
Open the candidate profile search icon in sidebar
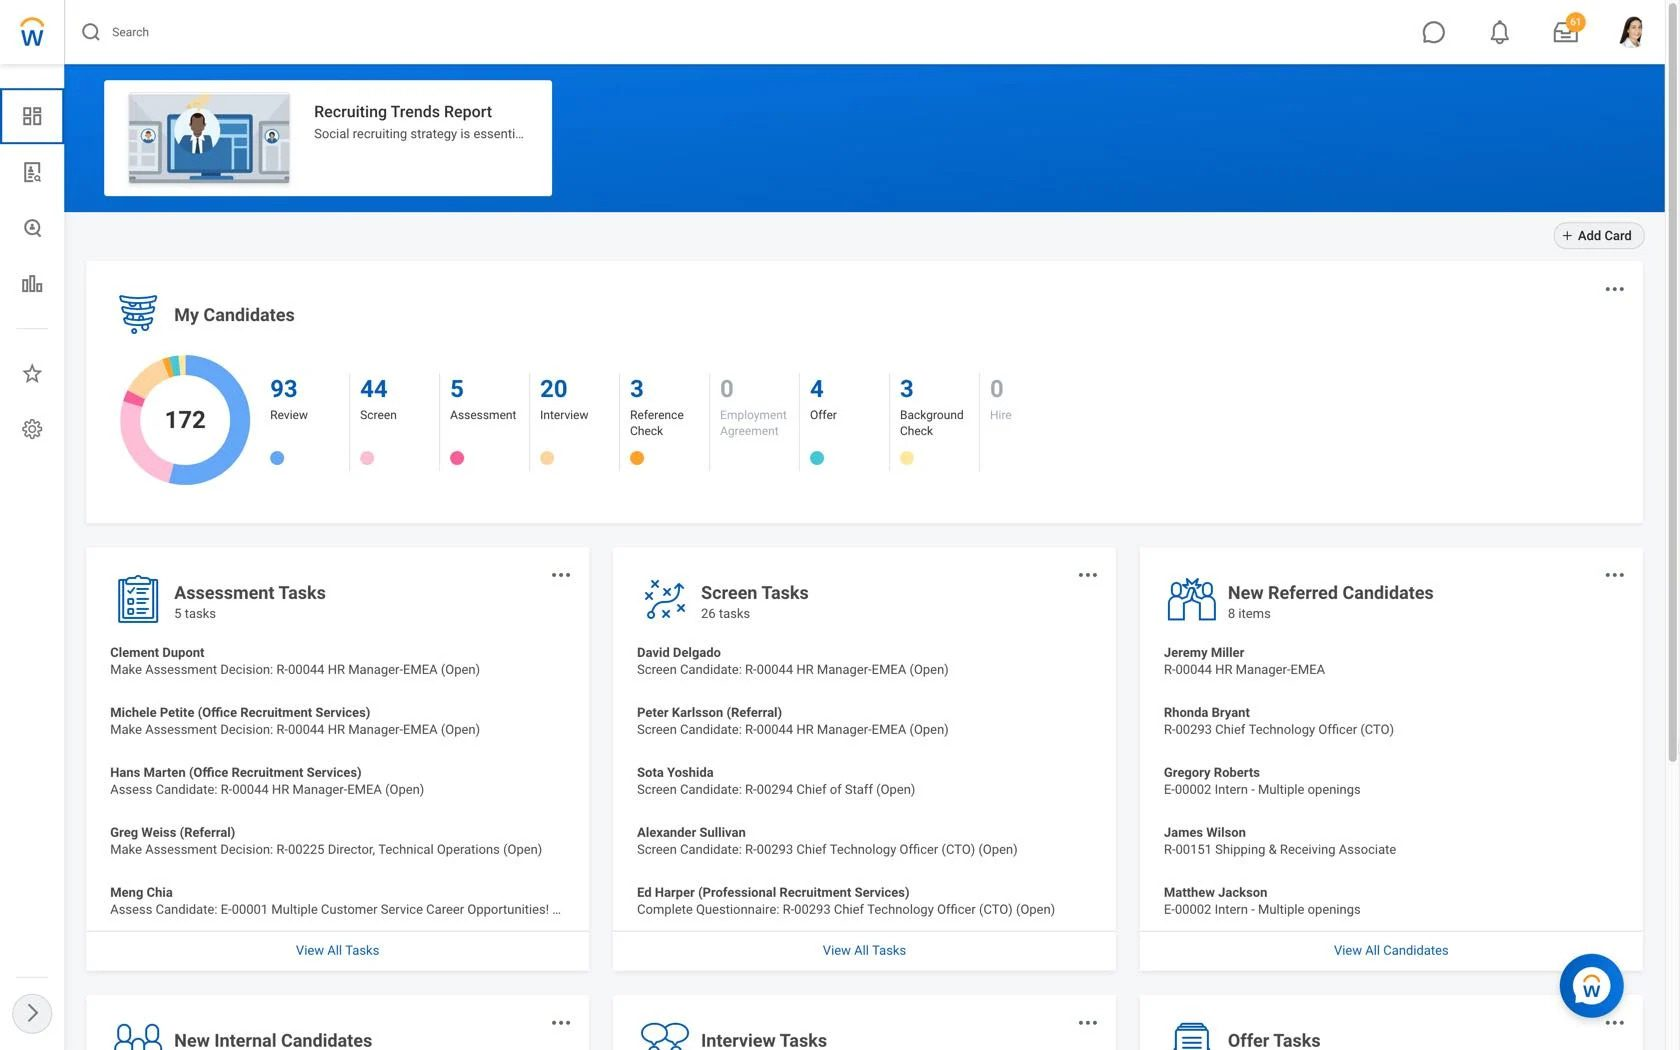click(32, 172)
